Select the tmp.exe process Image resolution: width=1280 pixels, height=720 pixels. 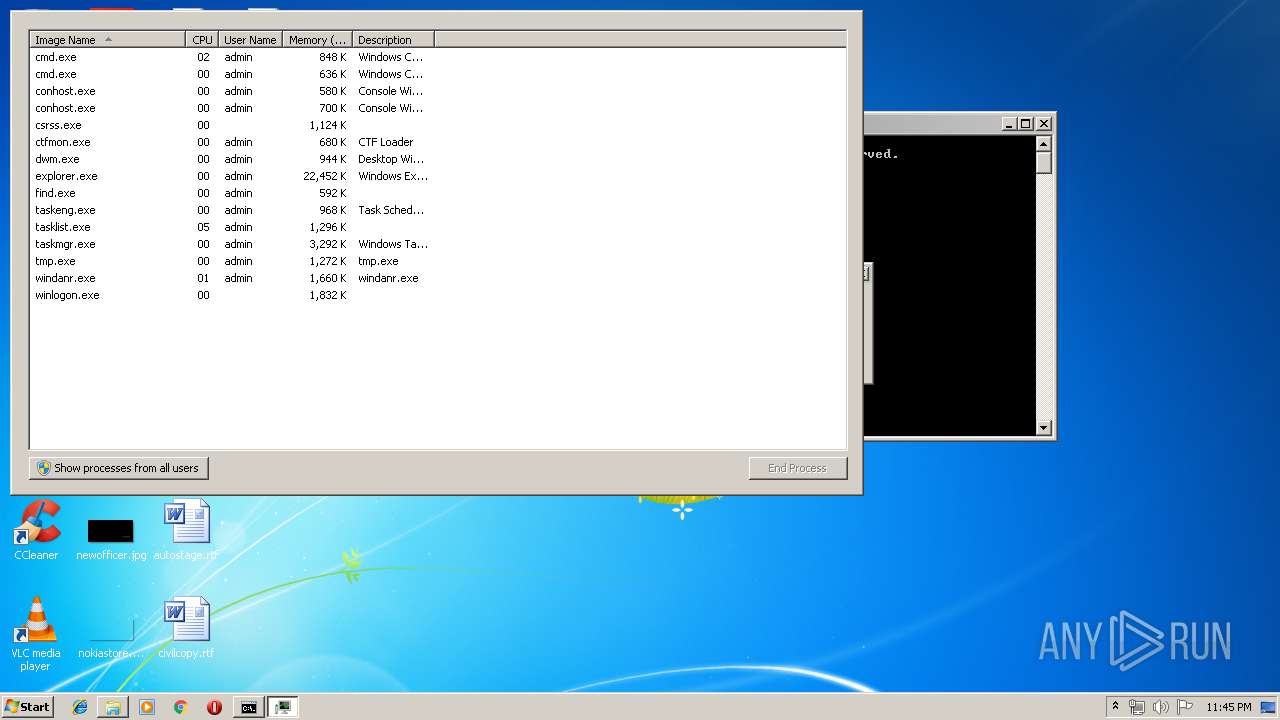[x=438, y=261]
